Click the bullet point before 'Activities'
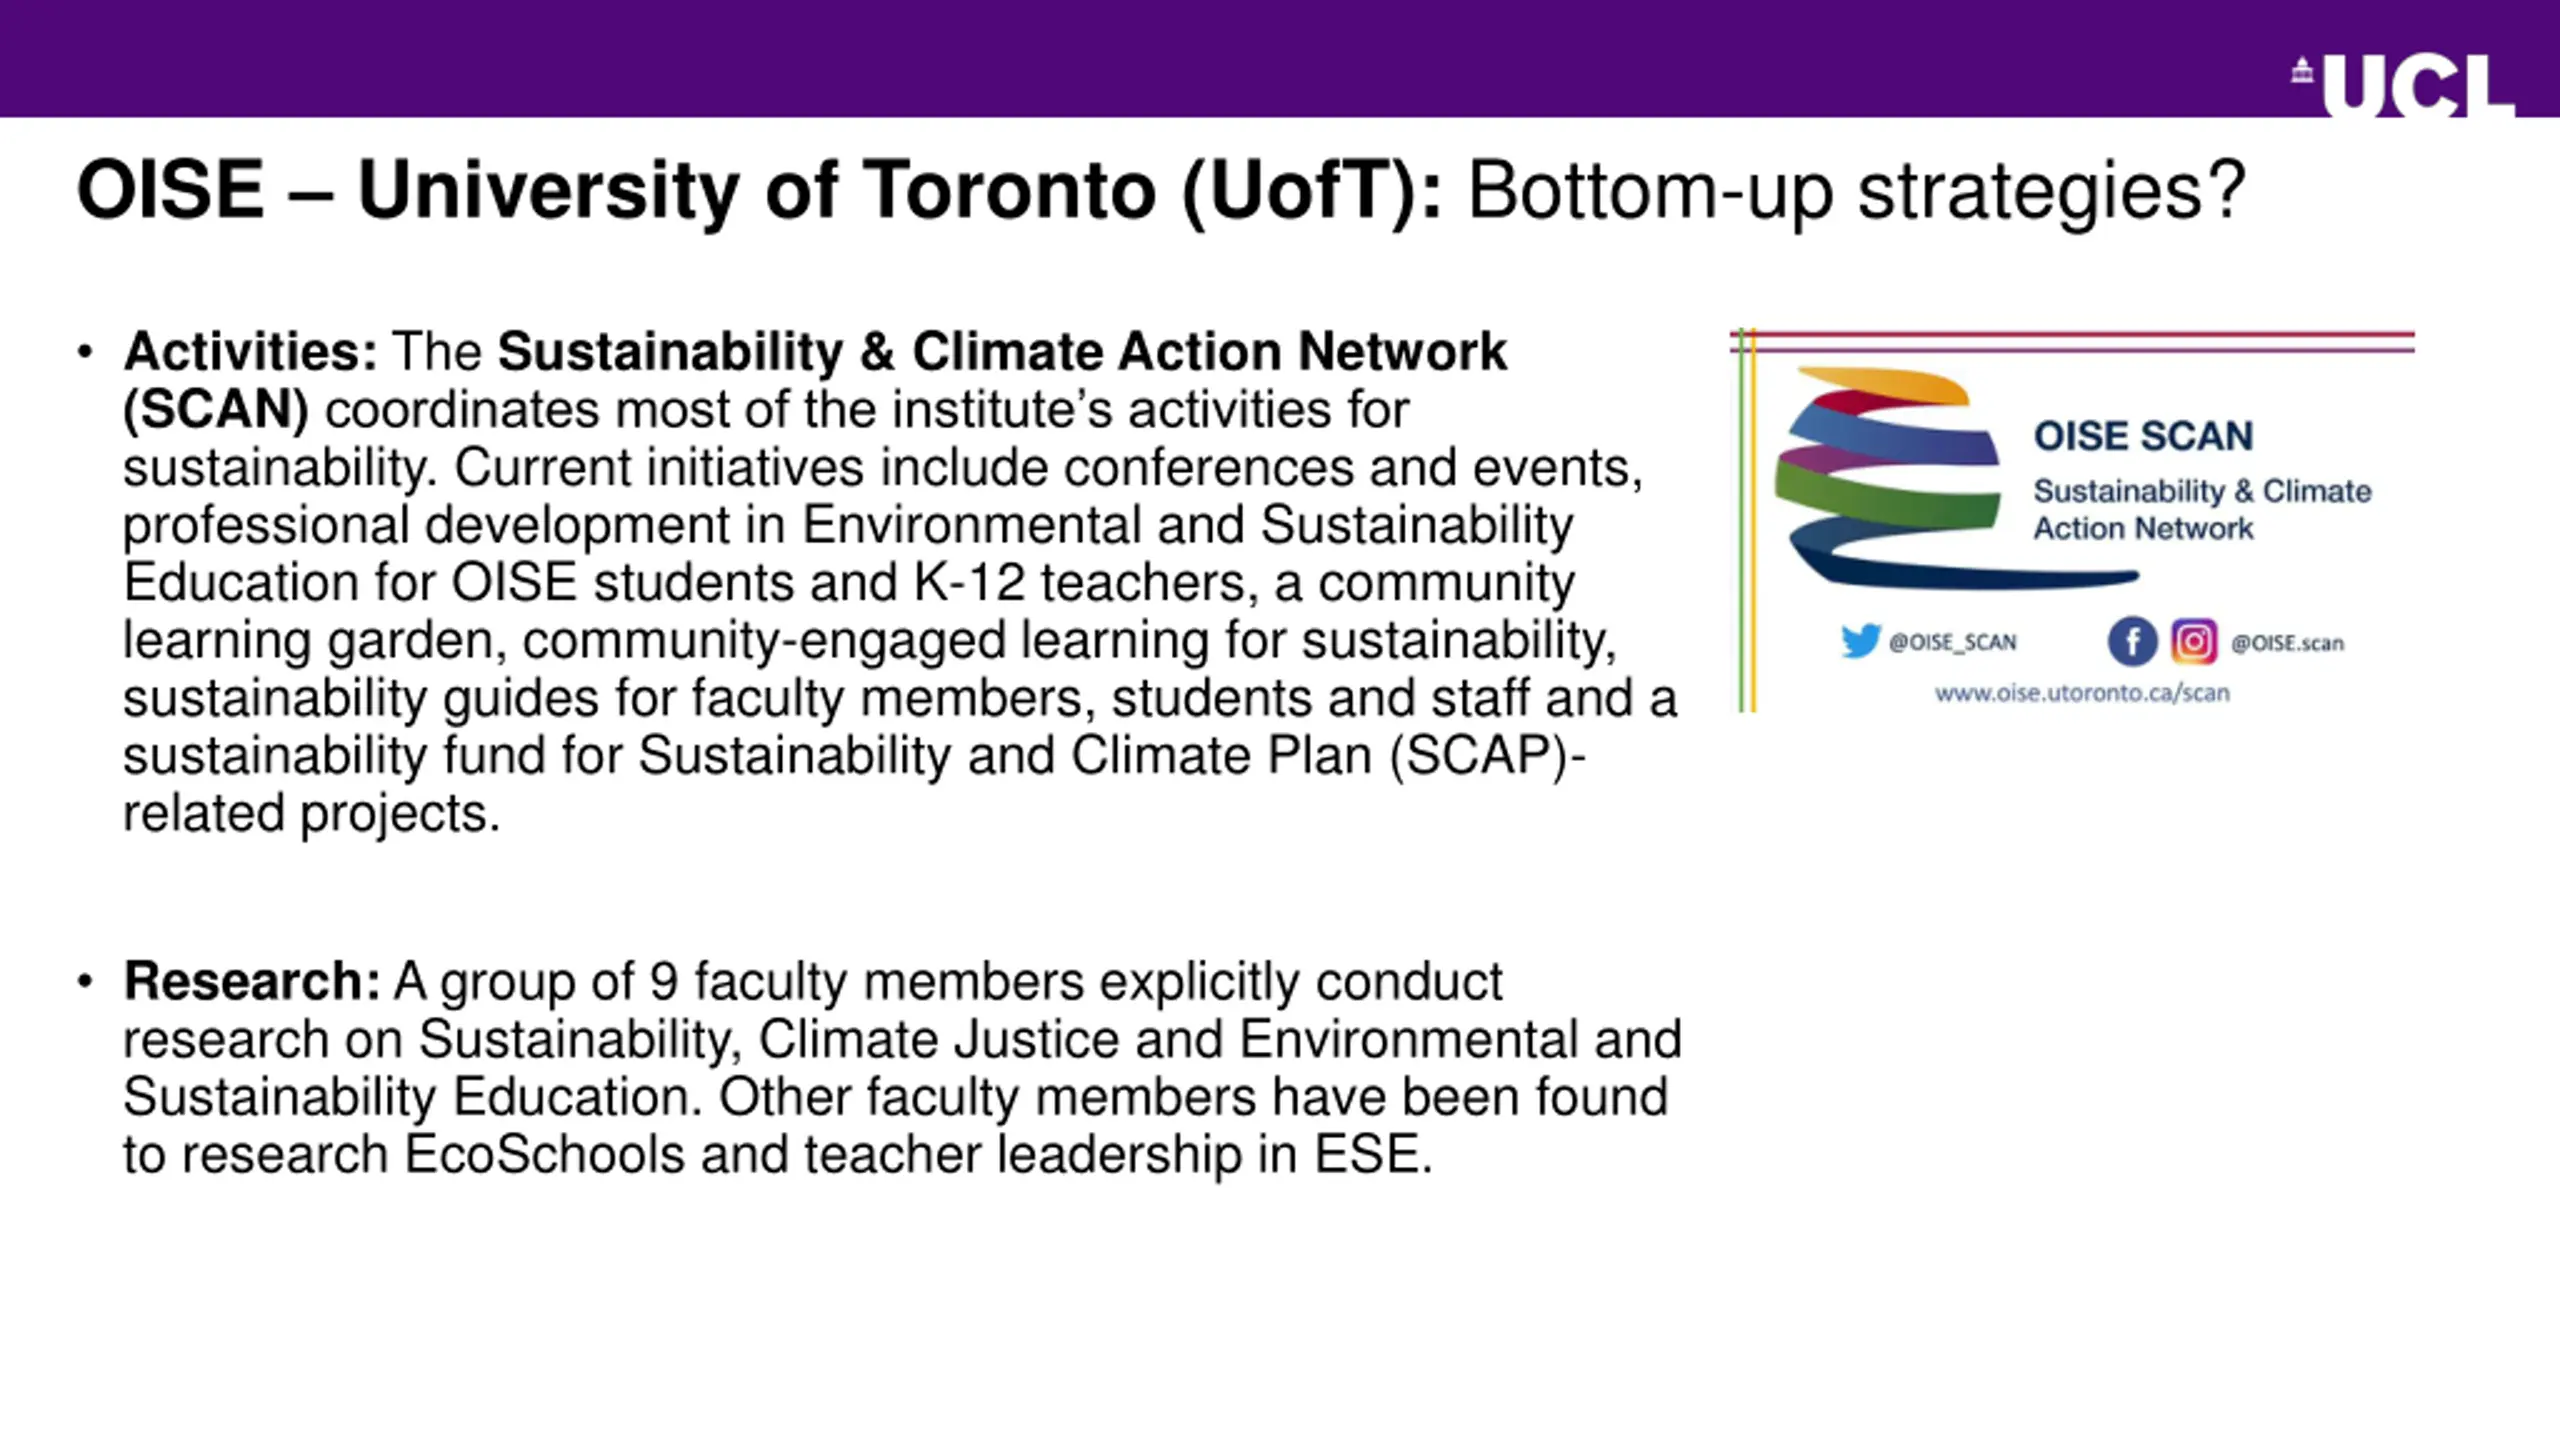 [85, 352]
